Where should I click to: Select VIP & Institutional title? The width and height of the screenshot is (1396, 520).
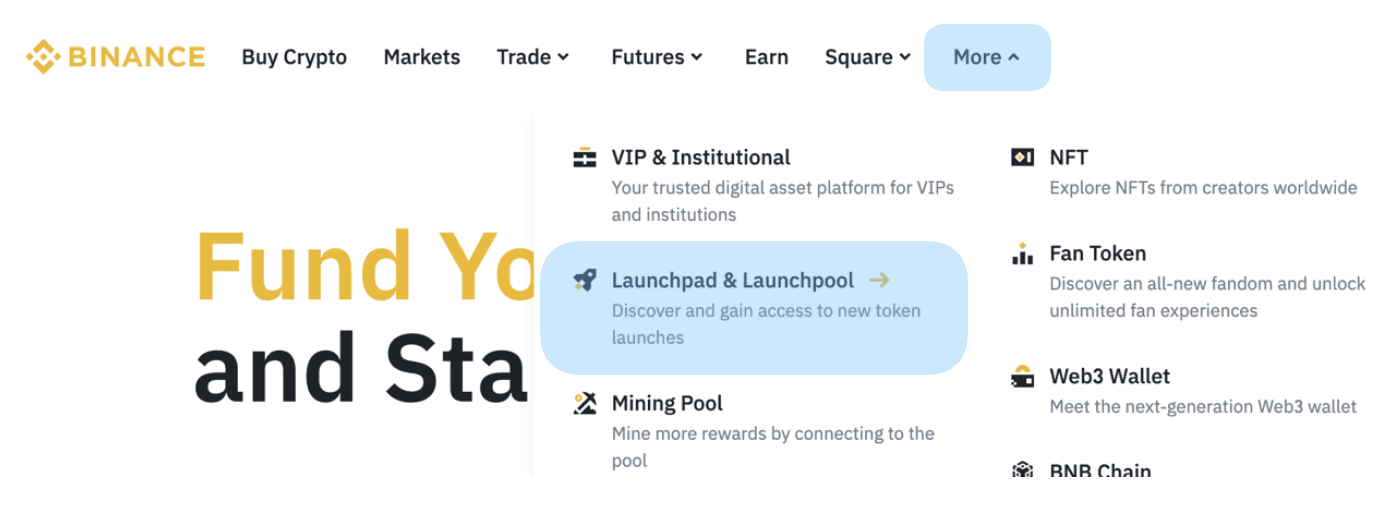click(x=700, y=158)
